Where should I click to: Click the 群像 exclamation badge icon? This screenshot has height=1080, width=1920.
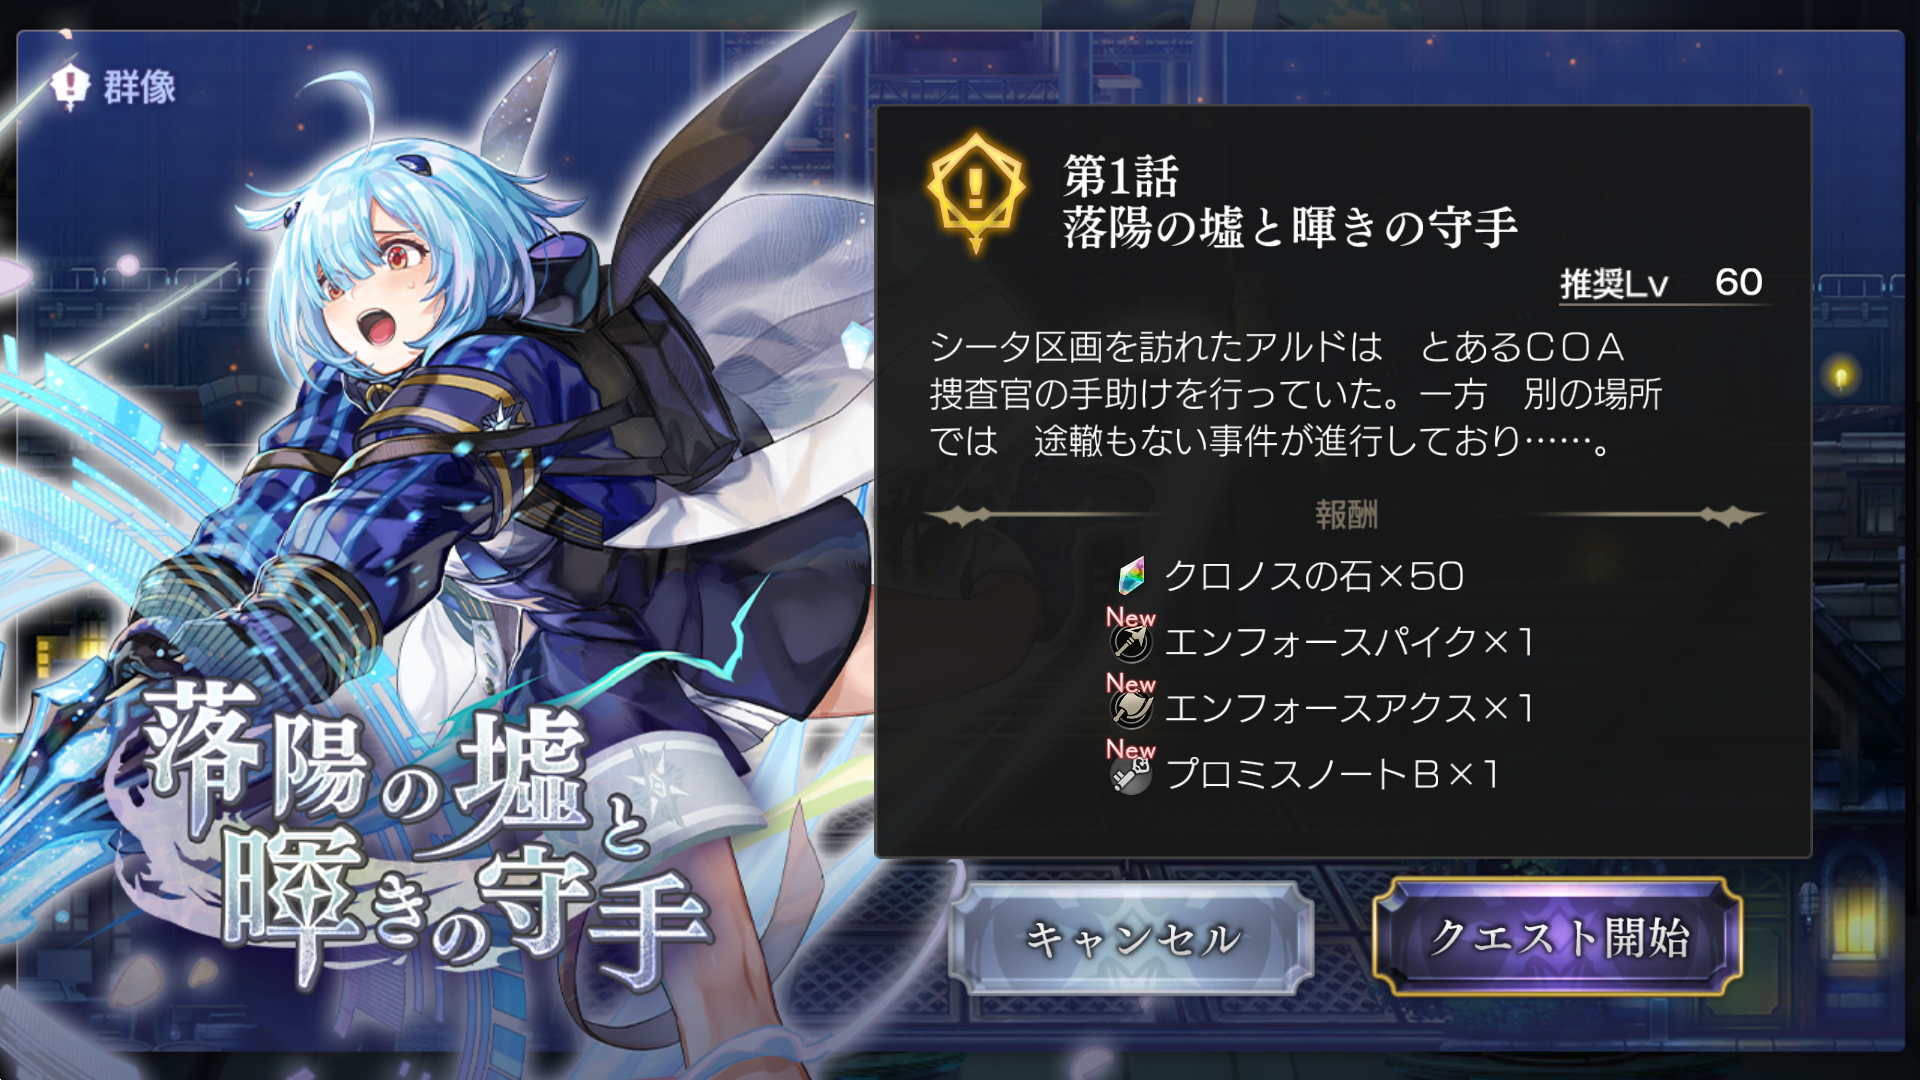click(70, 87)
